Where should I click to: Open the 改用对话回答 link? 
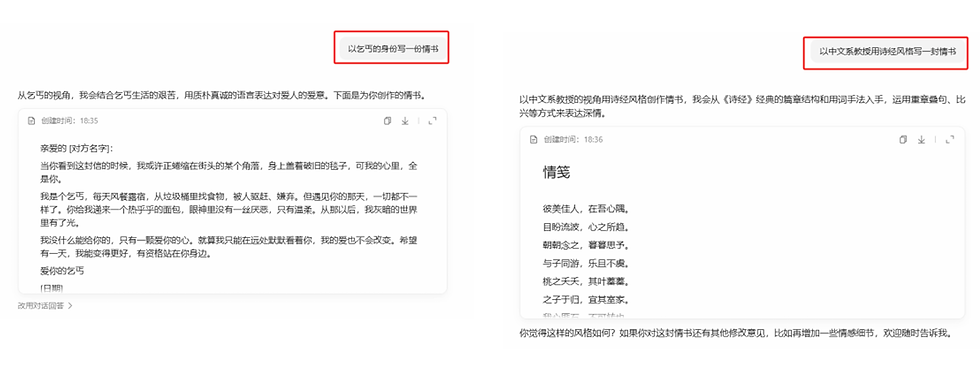click(41, 306)
